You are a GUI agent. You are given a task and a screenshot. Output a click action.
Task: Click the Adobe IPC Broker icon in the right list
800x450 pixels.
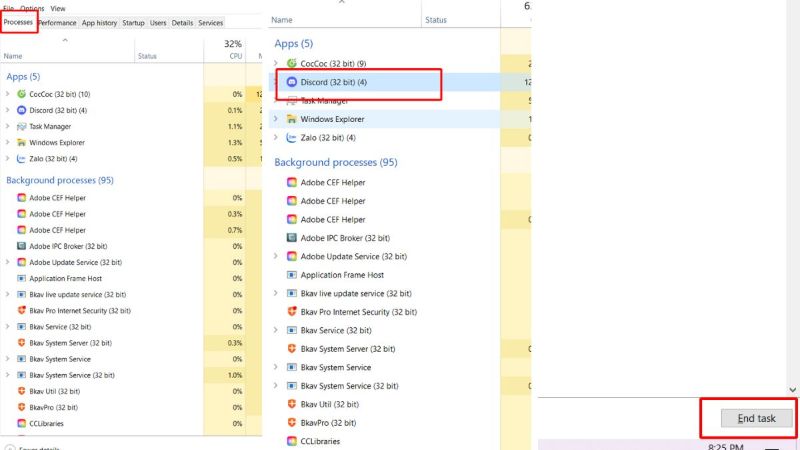292,238
